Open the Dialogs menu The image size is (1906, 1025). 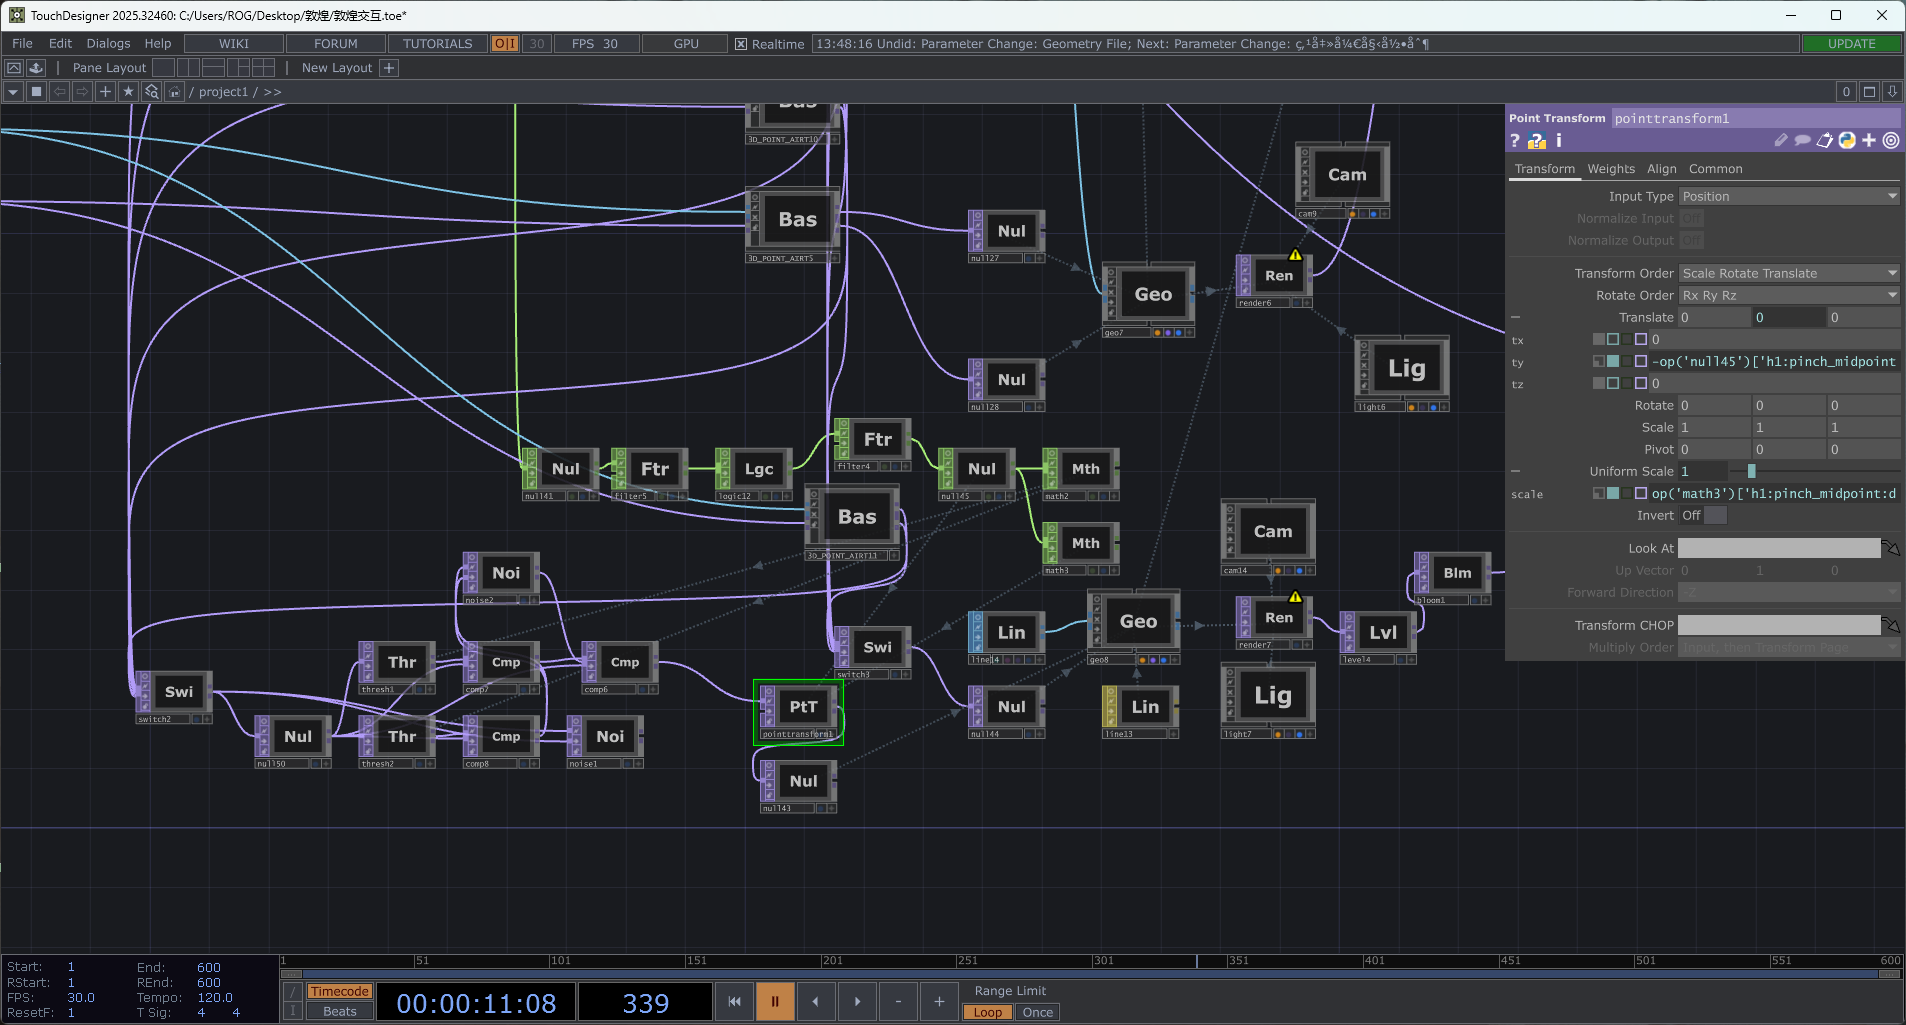pyautogui.click(x=108, y=44)
